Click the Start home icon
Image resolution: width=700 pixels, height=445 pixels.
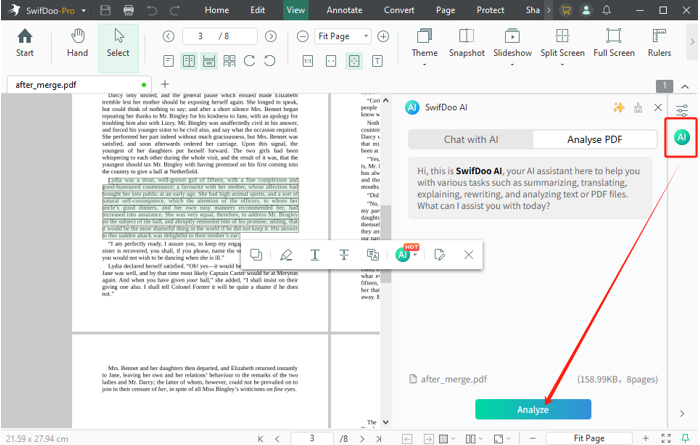(25, 43)
